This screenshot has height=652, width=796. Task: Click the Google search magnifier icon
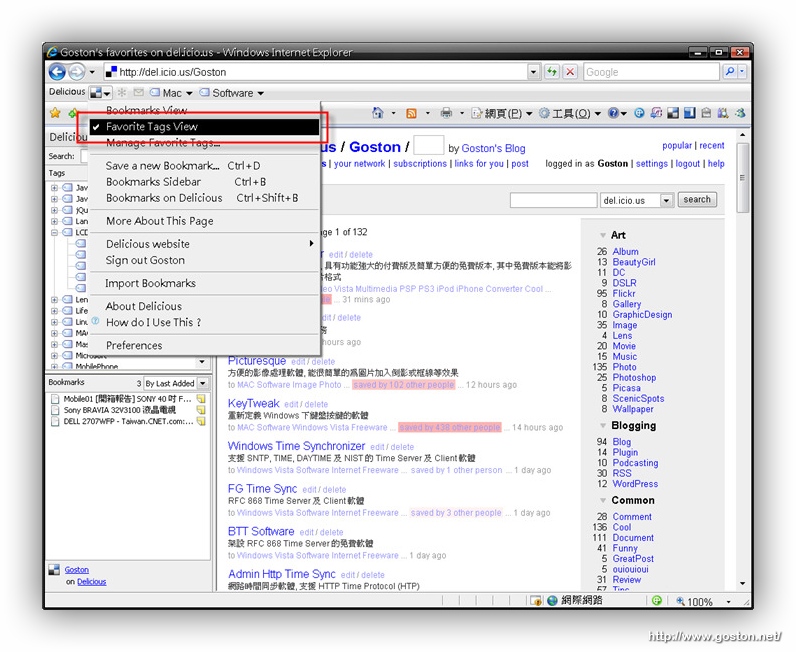pyautogui.click(x=729, y=72)
